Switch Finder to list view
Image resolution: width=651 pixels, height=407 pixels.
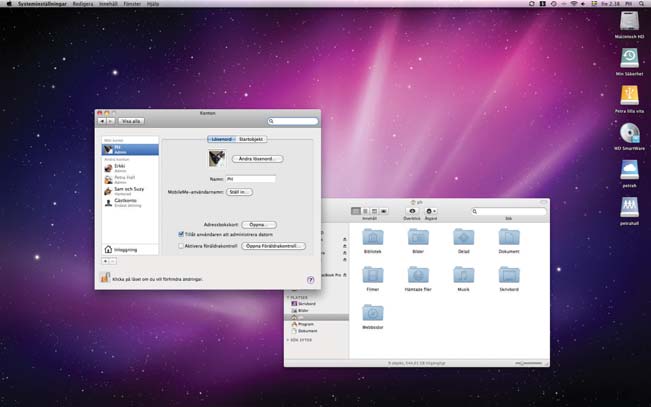tap(365, 211)
